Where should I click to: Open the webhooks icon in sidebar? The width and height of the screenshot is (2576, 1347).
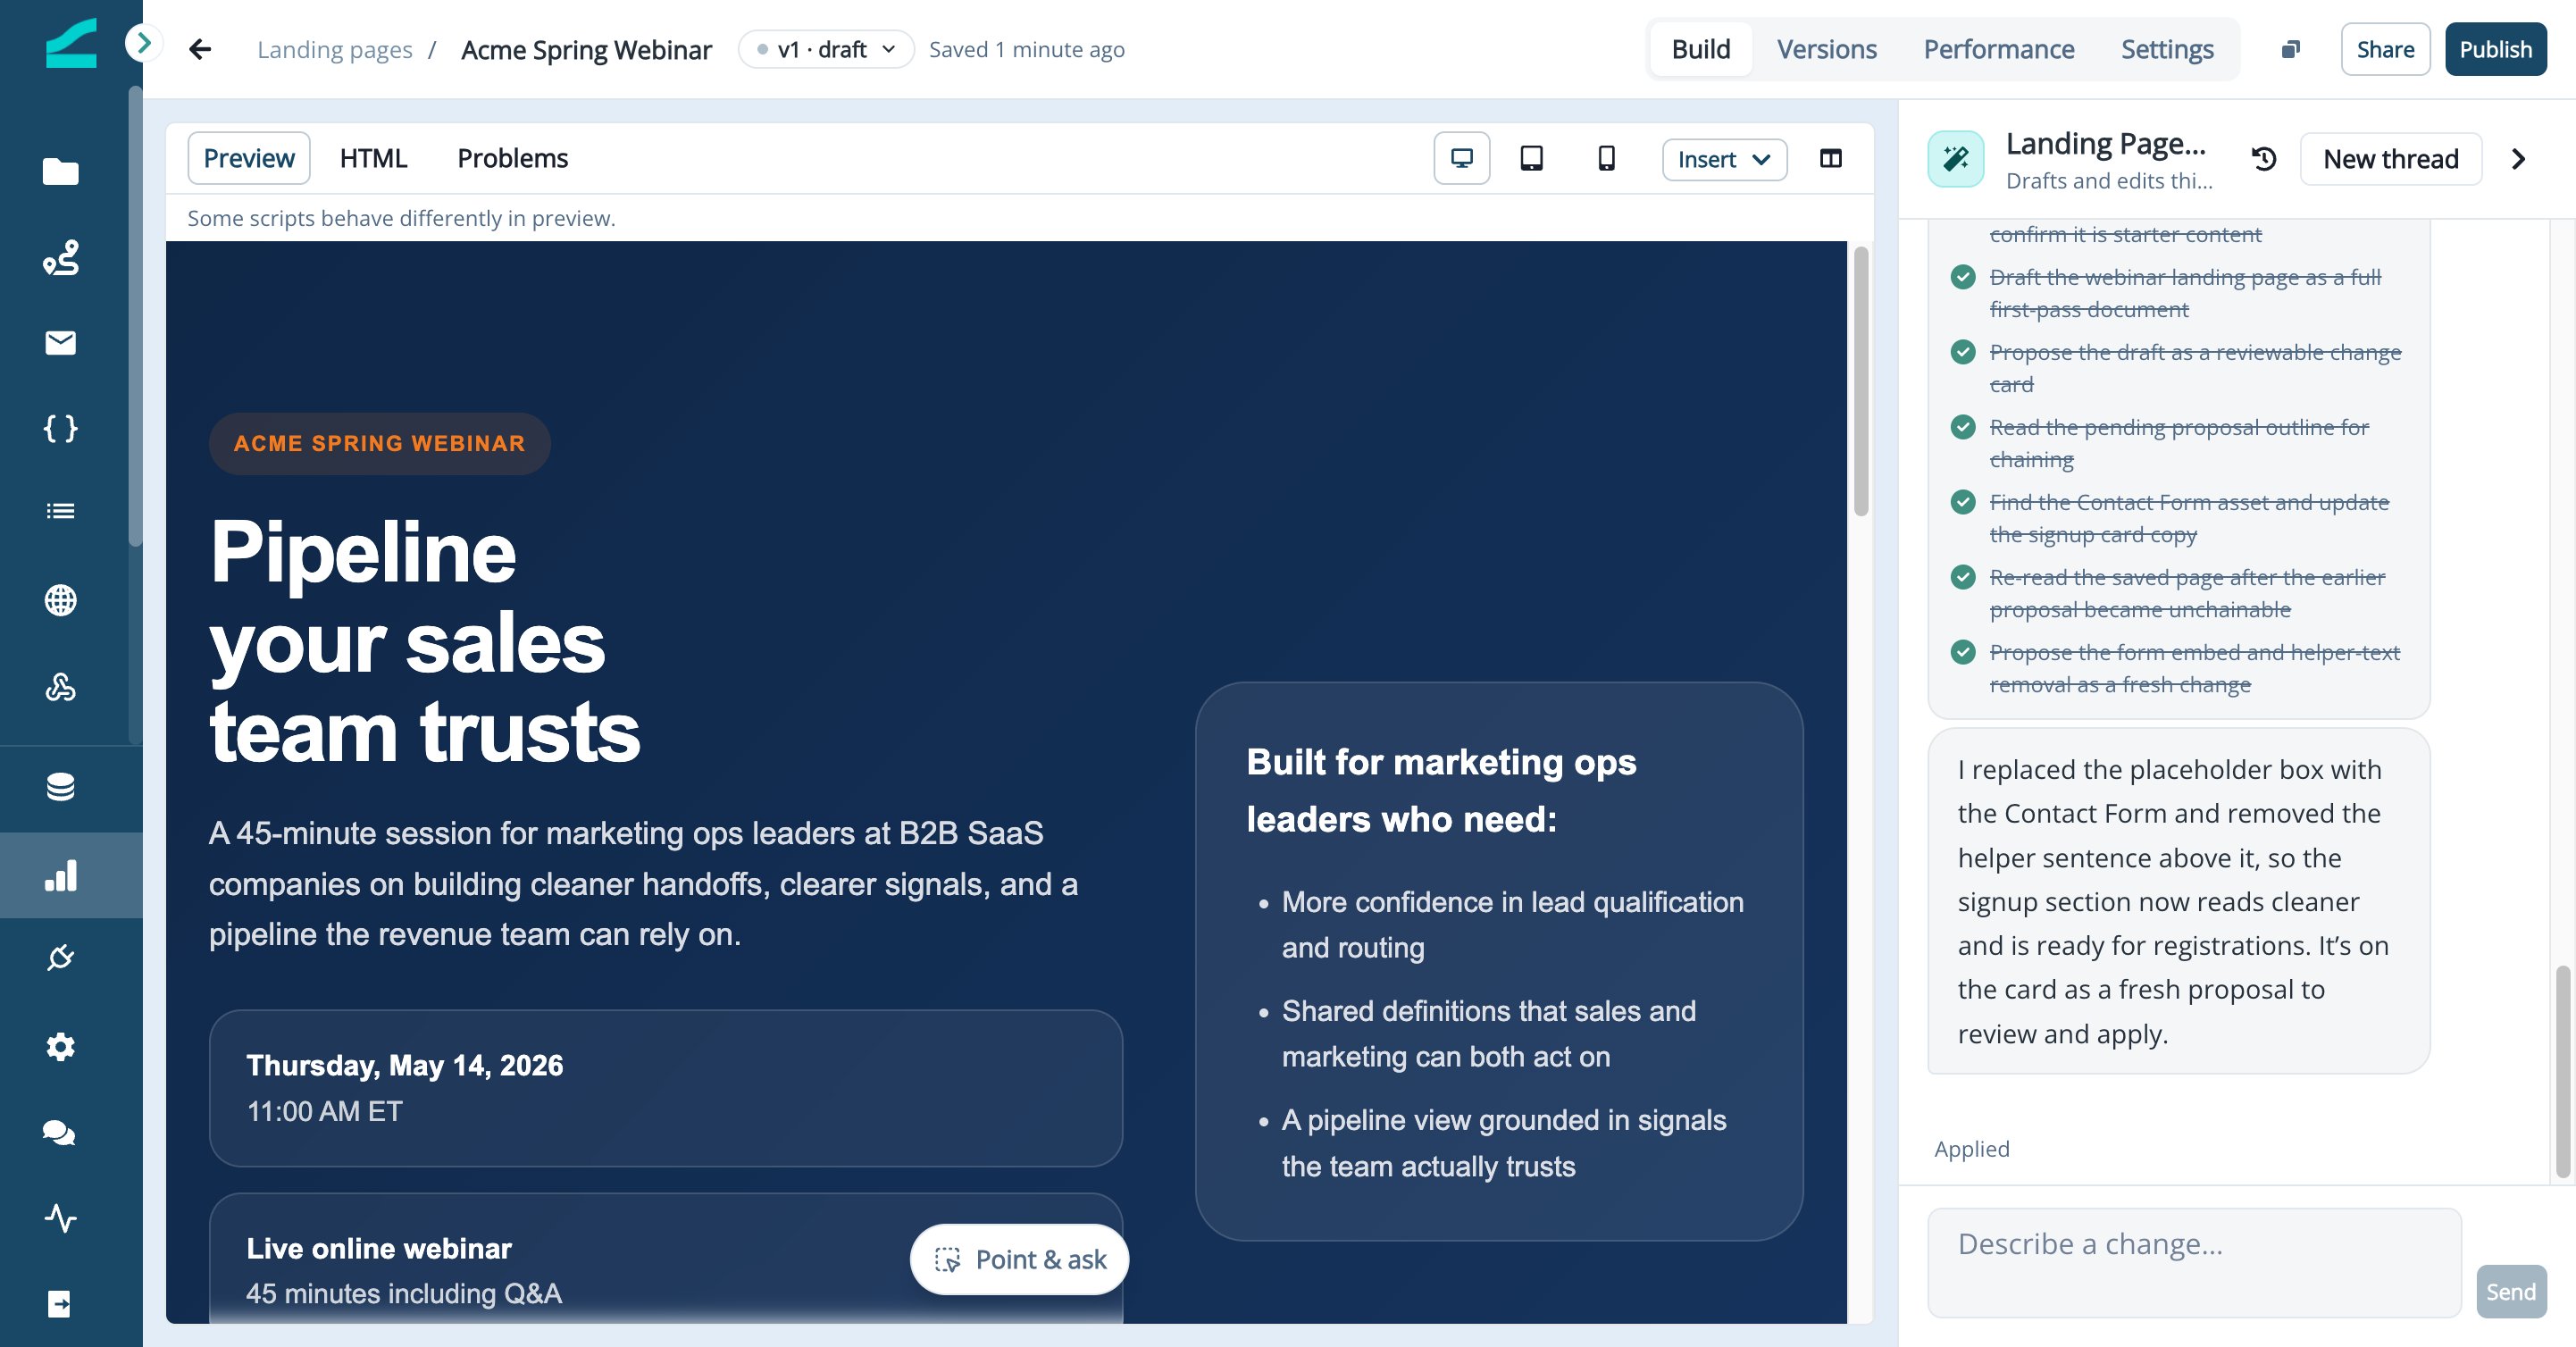pos(61,686)
